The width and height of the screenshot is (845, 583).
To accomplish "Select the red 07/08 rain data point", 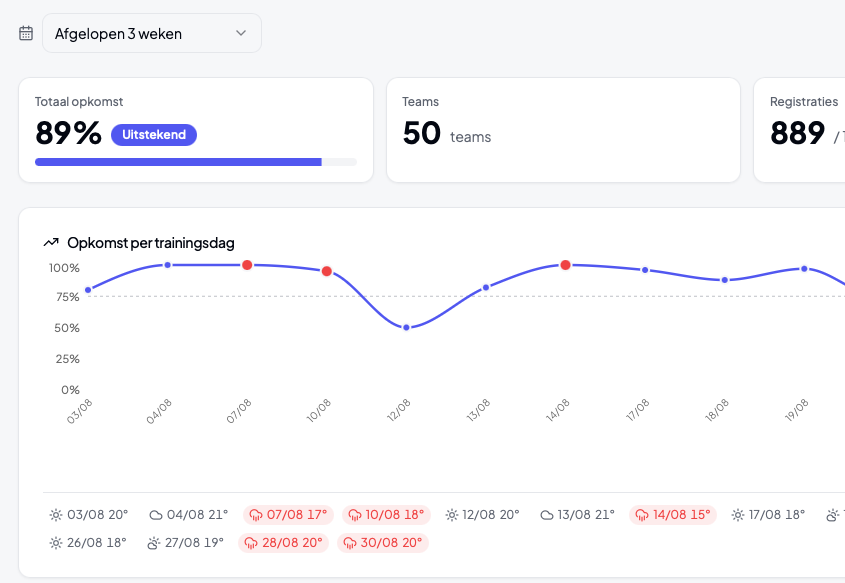I will (x=247, y=265).
